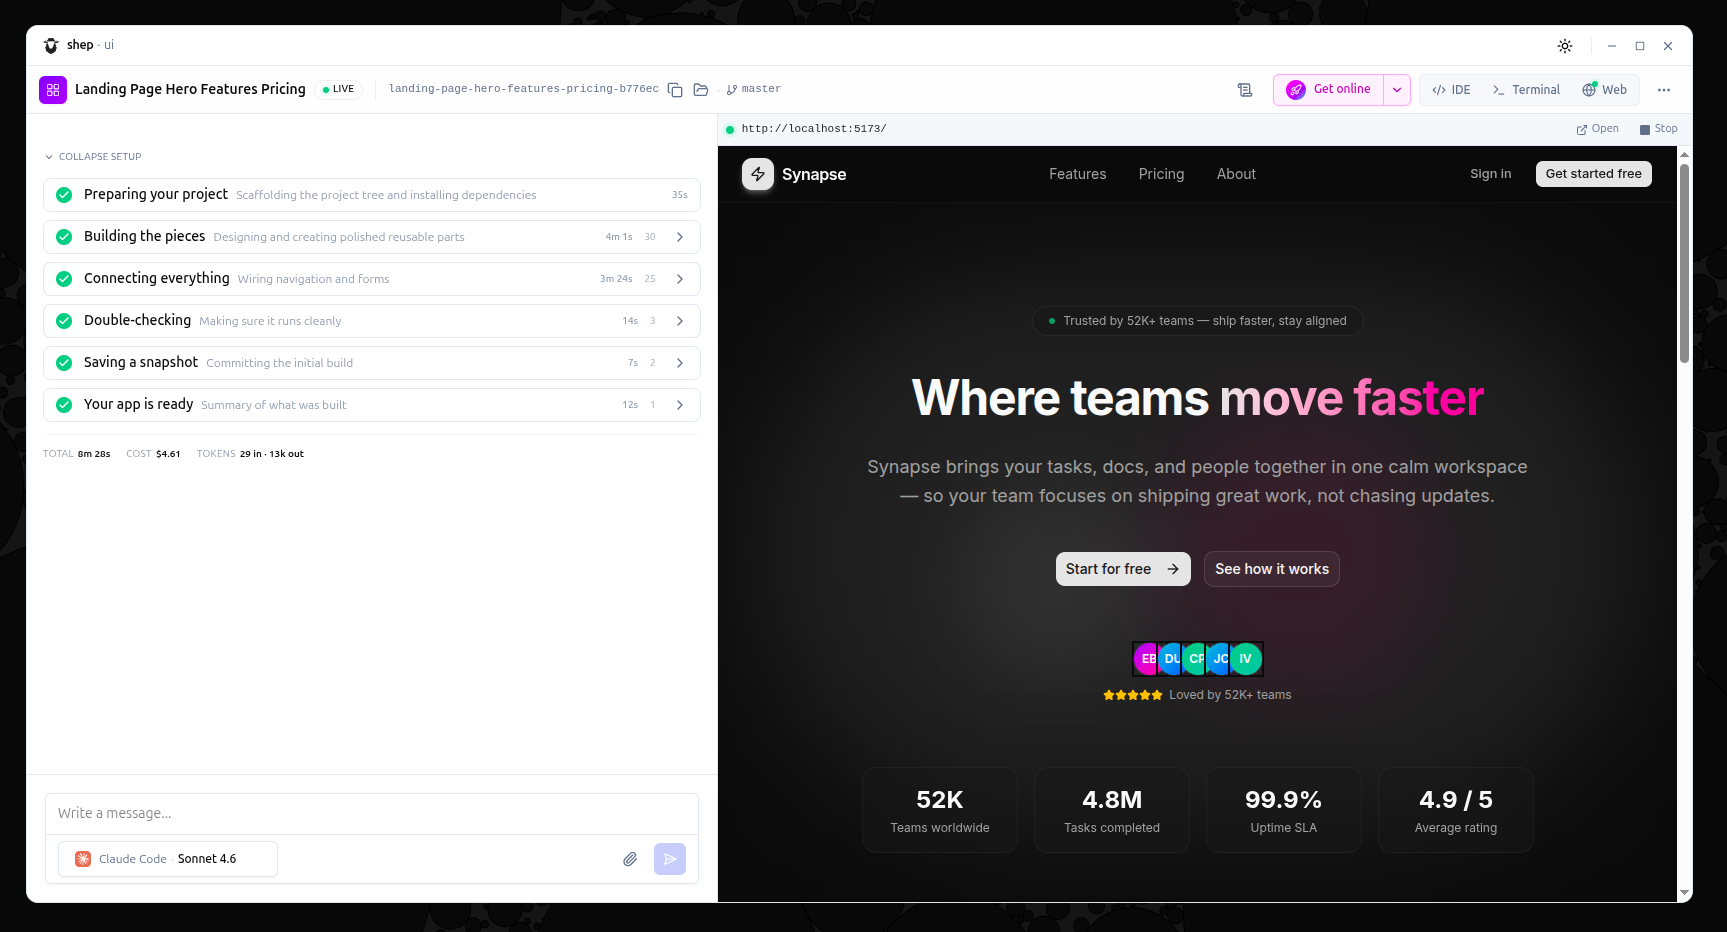Click the git branch master icon
Viewport: 1727px width, 932px height.
coord(734,89)
